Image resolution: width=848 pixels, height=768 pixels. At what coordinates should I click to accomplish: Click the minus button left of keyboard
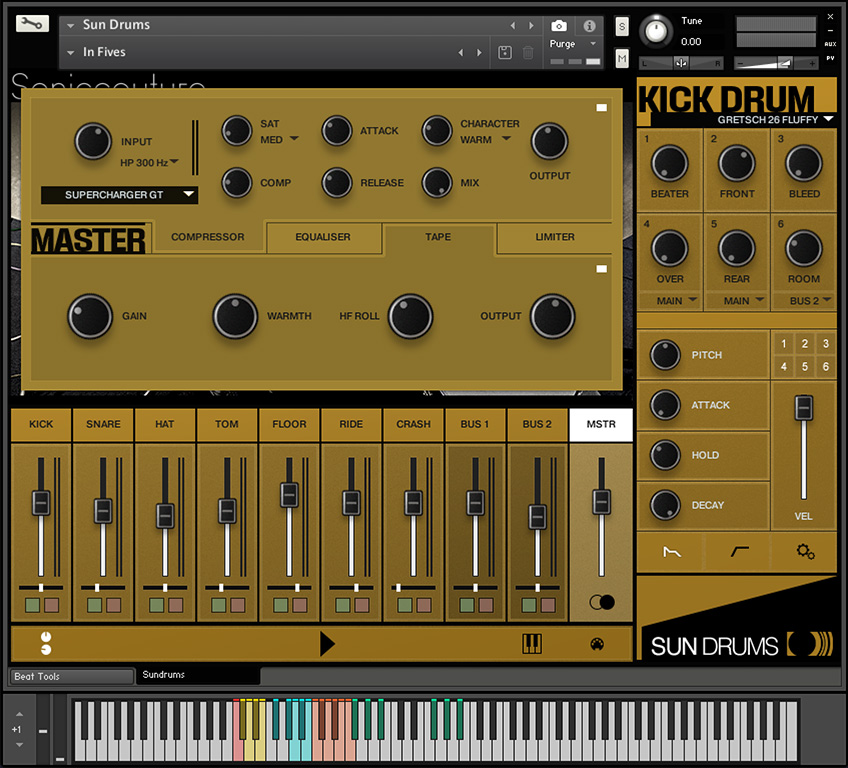click(x=43, y=731)
